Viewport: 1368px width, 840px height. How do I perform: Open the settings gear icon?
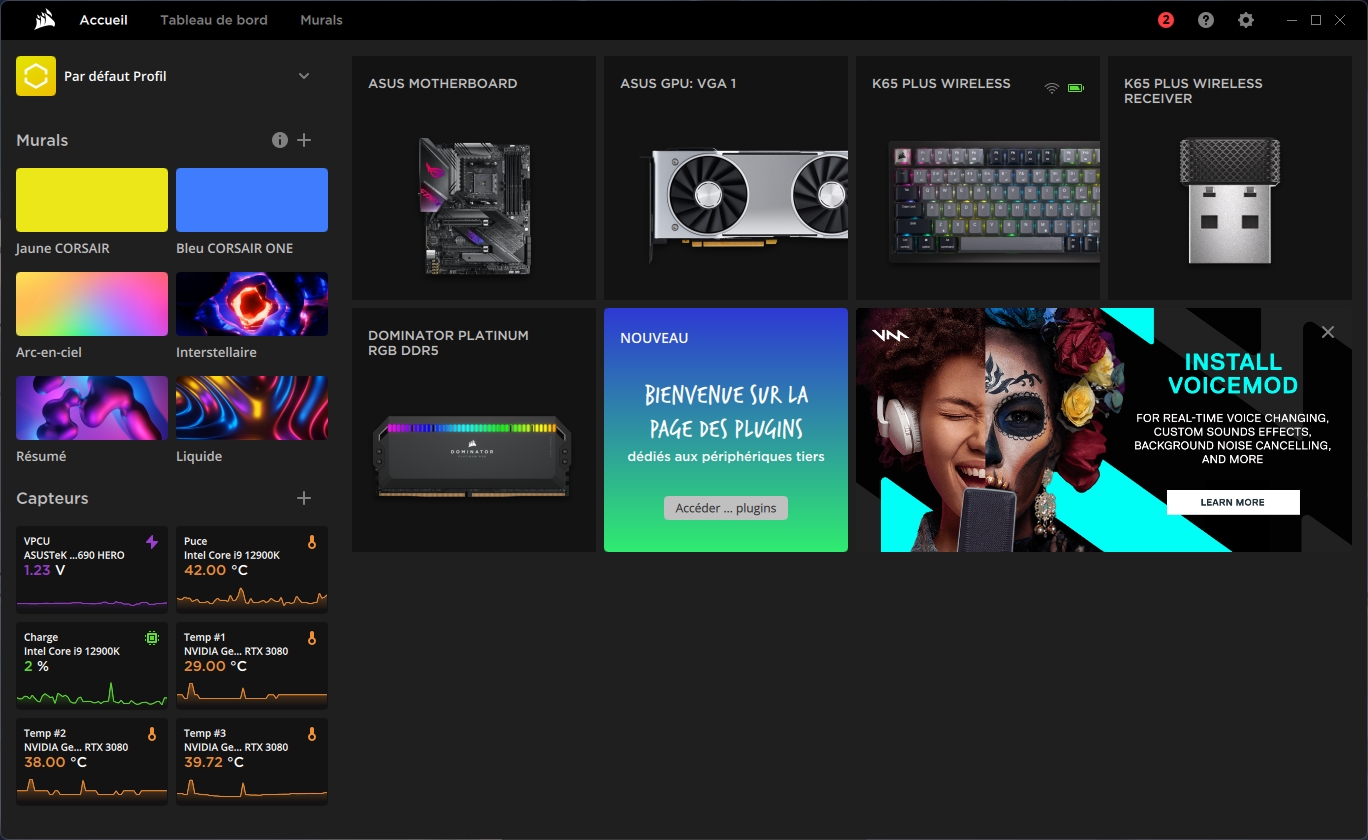pyautogui.click(x=1246, y=20)
